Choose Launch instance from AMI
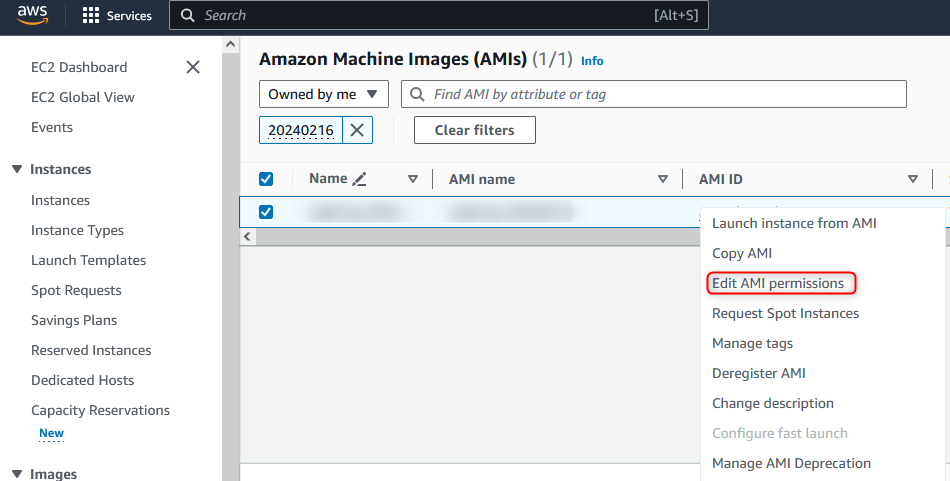The image size is (950, 481). point(794,224)
